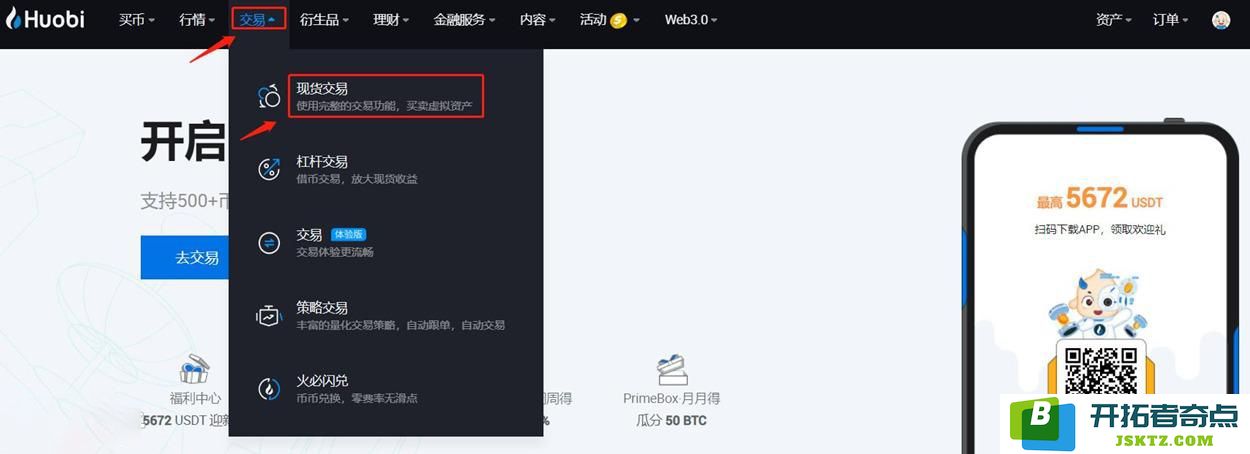Select the 现货交易 spot trading icon
This screenshot has width=1250, height=454.
pyautogui.click(x=269, y=96)
